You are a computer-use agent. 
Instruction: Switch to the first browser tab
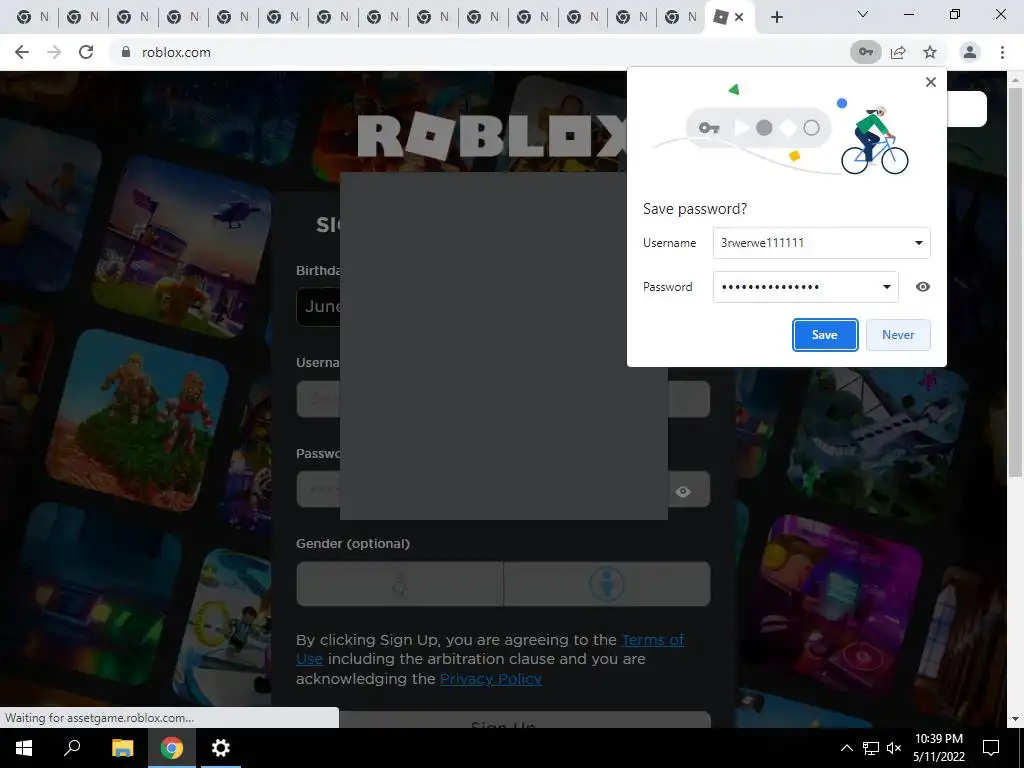point(33,17)
